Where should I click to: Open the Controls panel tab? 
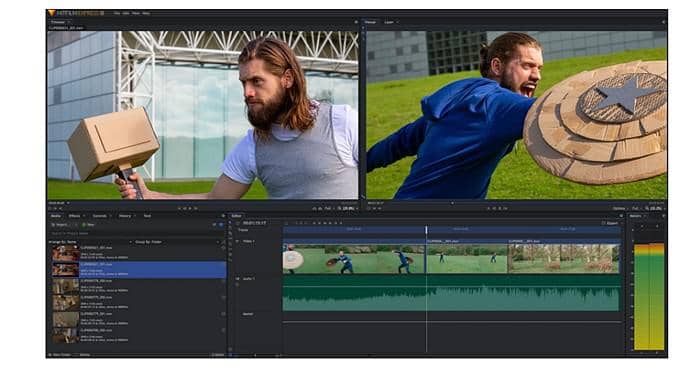(100, 216)
